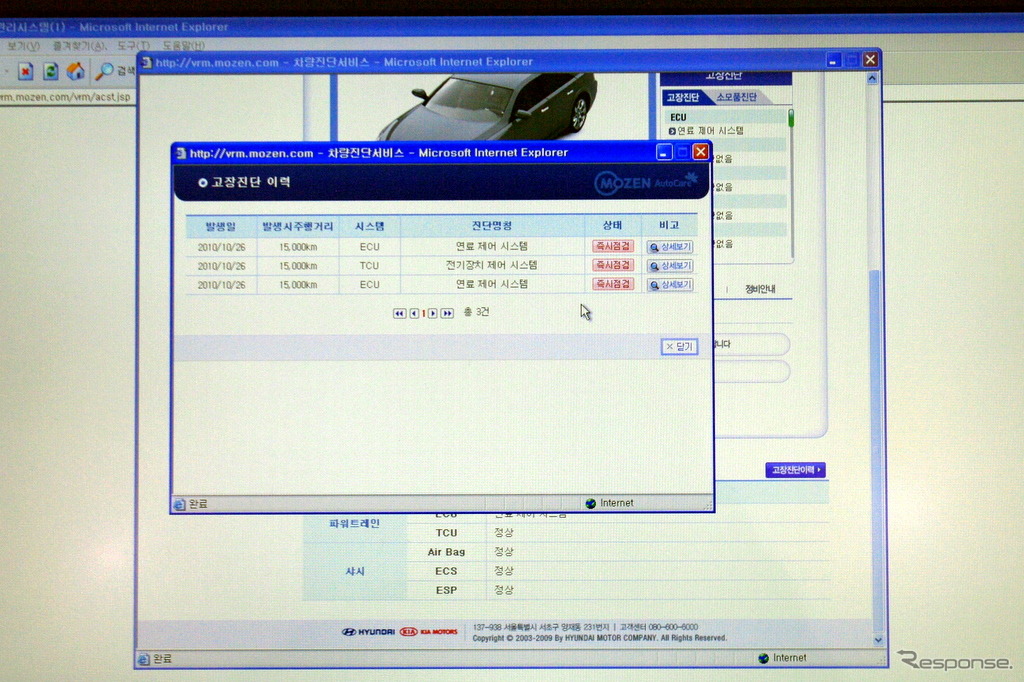The height and width of the screenshot is (682, 1024).
Task: Jump to last page of results
Action: pyautogui.click(x=447, y=313)
